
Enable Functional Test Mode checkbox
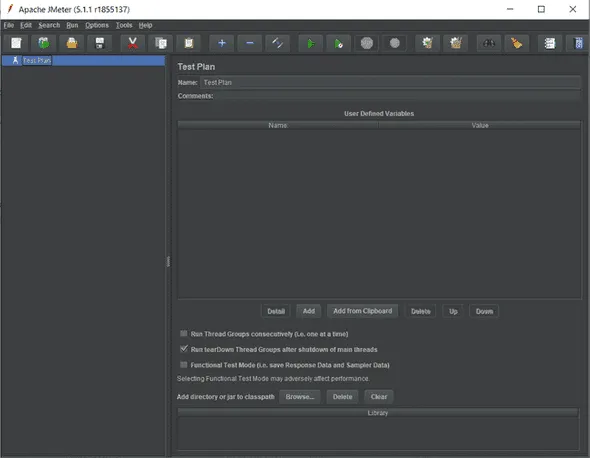click(184, 364)
